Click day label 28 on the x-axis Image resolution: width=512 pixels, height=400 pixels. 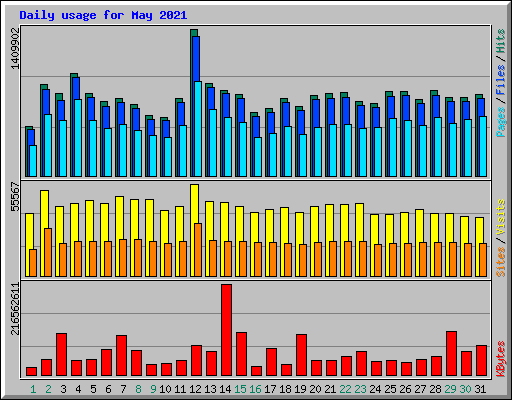coord(435,389)
